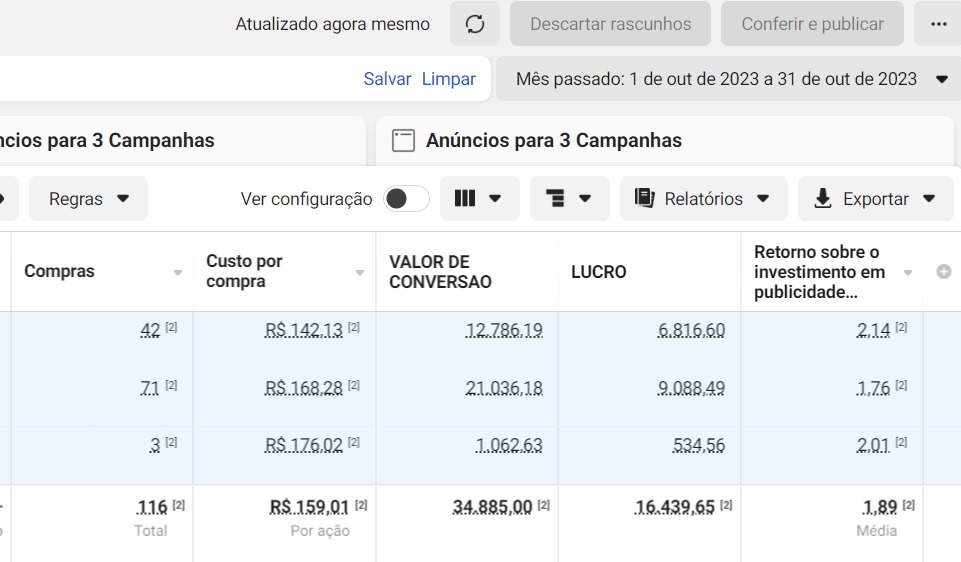Expand the Regras dropdown
The width and height of the screenshot is (961, 562).
pyautogui.click(x=89, y=199)
